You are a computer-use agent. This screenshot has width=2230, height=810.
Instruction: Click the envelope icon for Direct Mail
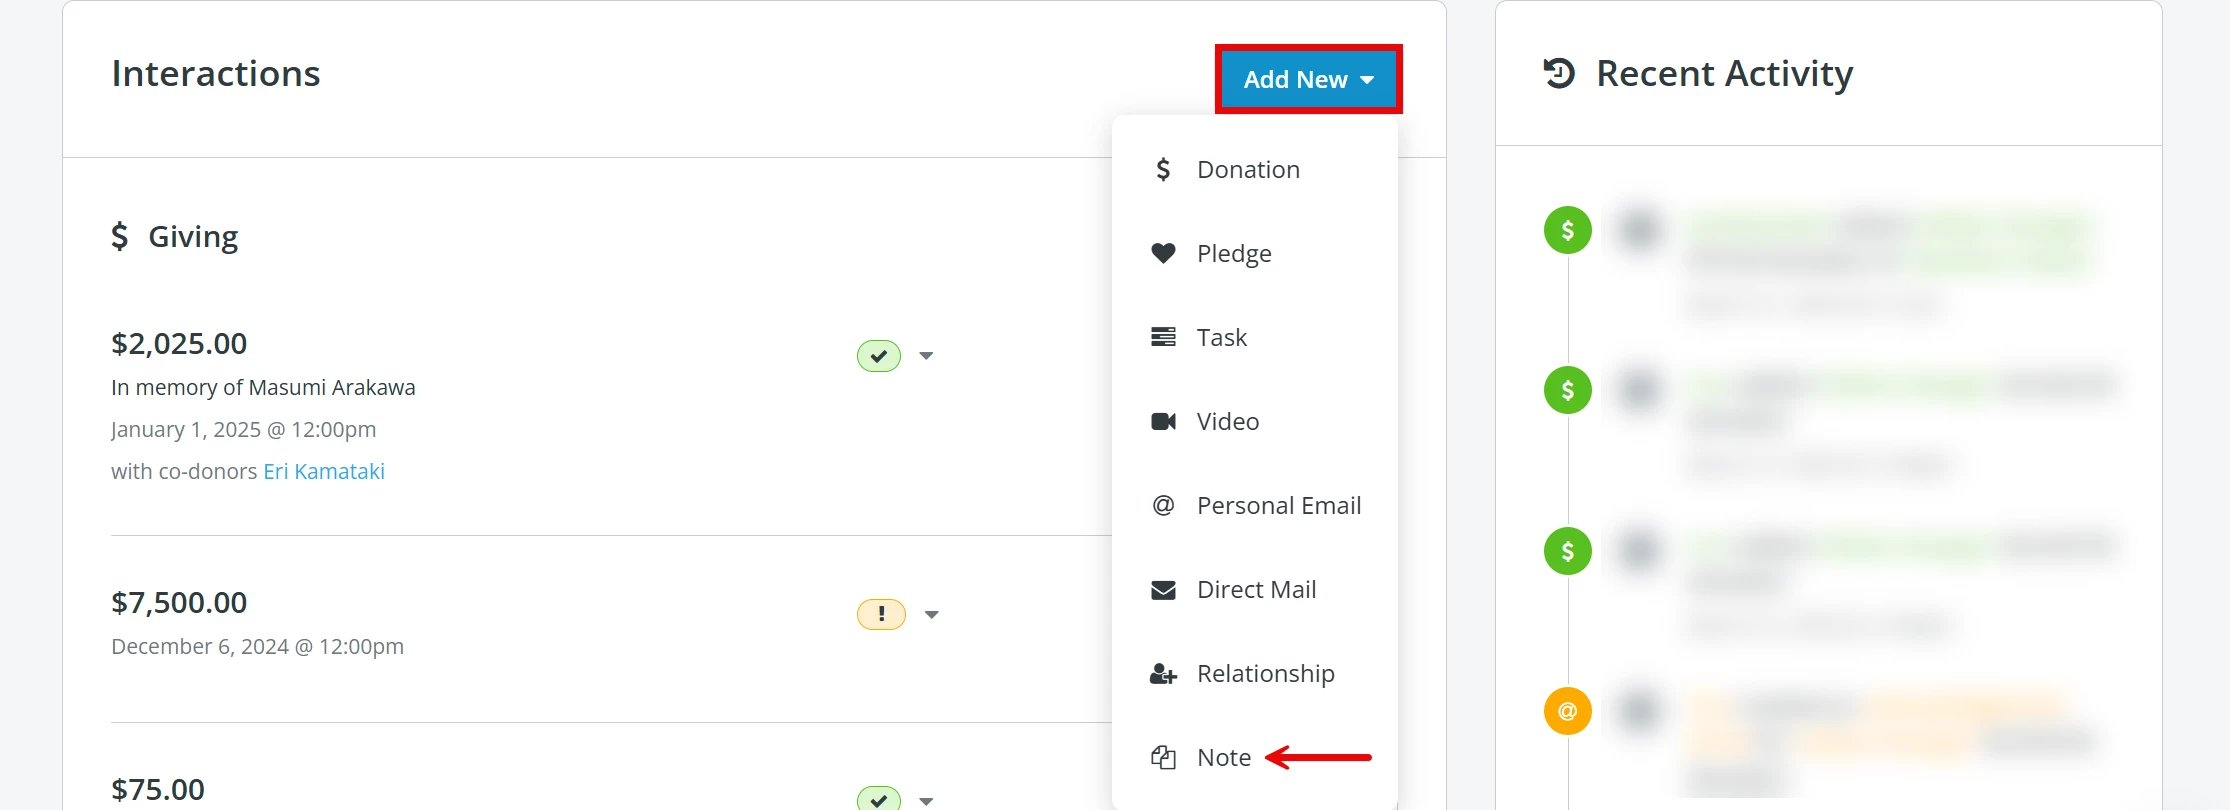(x=1163, y=590)
